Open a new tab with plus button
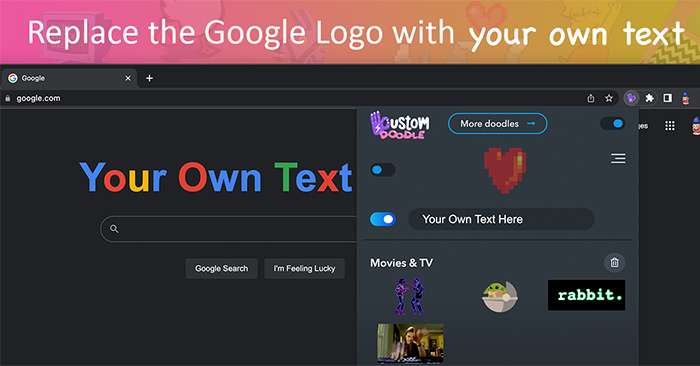The height and width of the screenshot is (366, 700). coord(150,78)
